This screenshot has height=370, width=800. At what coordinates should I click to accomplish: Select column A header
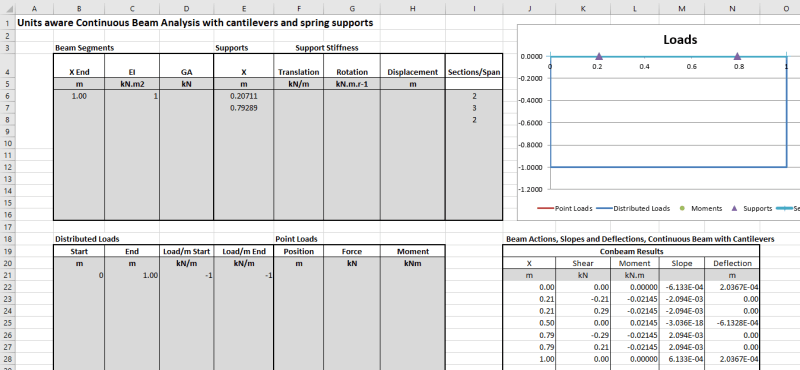[34, 8]
